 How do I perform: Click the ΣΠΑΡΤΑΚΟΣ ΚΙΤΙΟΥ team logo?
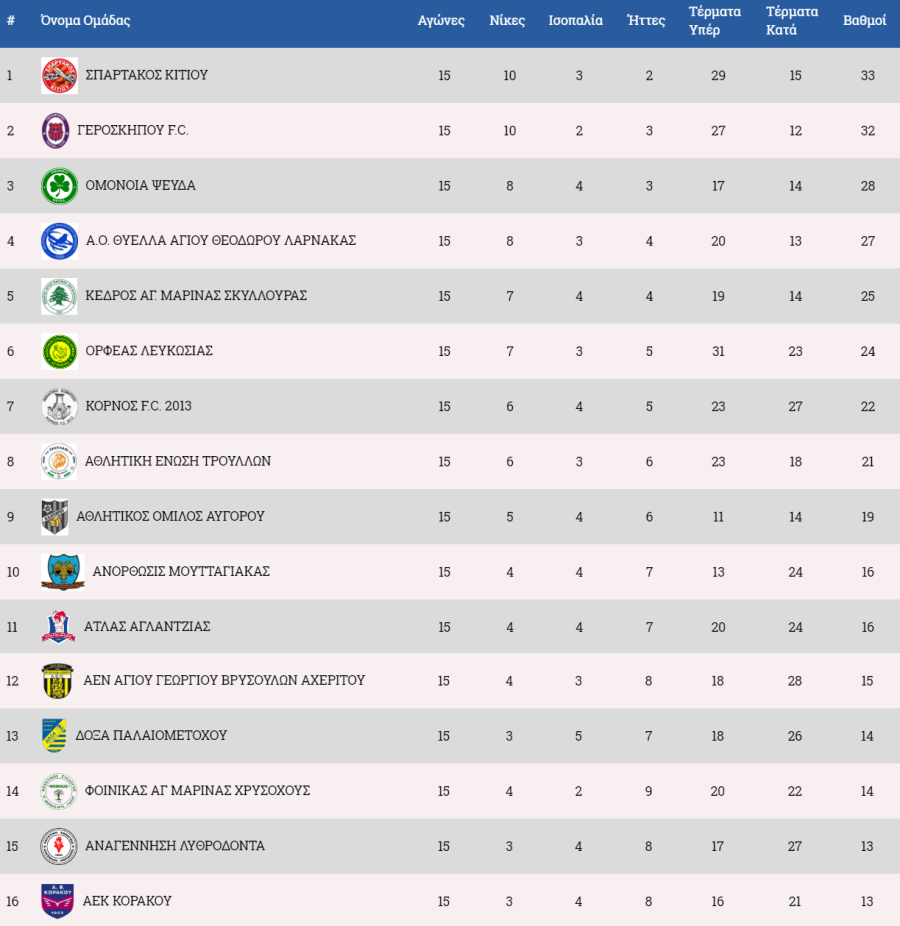[x=59, y=76]
